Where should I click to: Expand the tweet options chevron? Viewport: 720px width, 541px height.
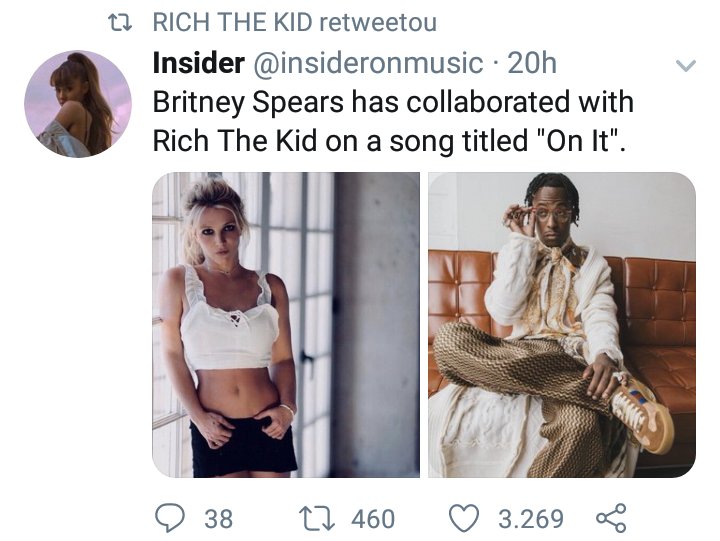pyautogui.click(x=686, y=67)
